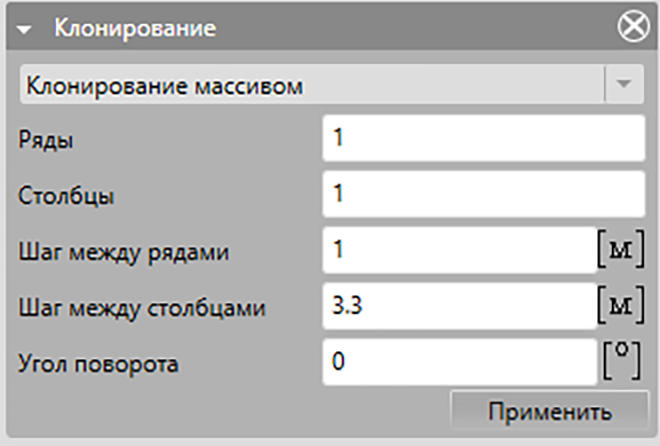Focus the Угол поворота input field
Viewport: 660px width, 446px height.
[460, 362]
